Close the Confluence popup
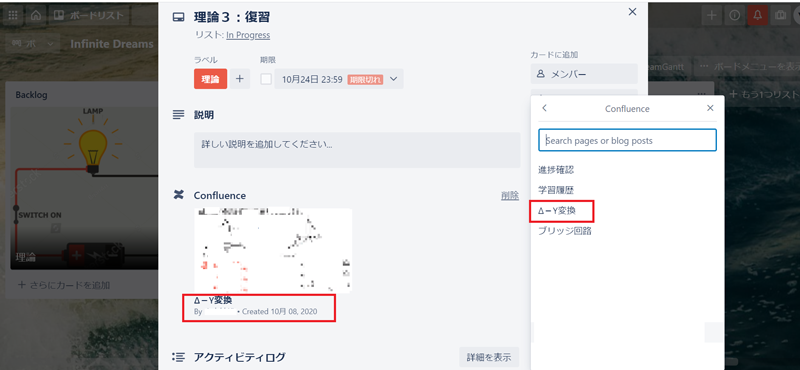 (710, 108)
